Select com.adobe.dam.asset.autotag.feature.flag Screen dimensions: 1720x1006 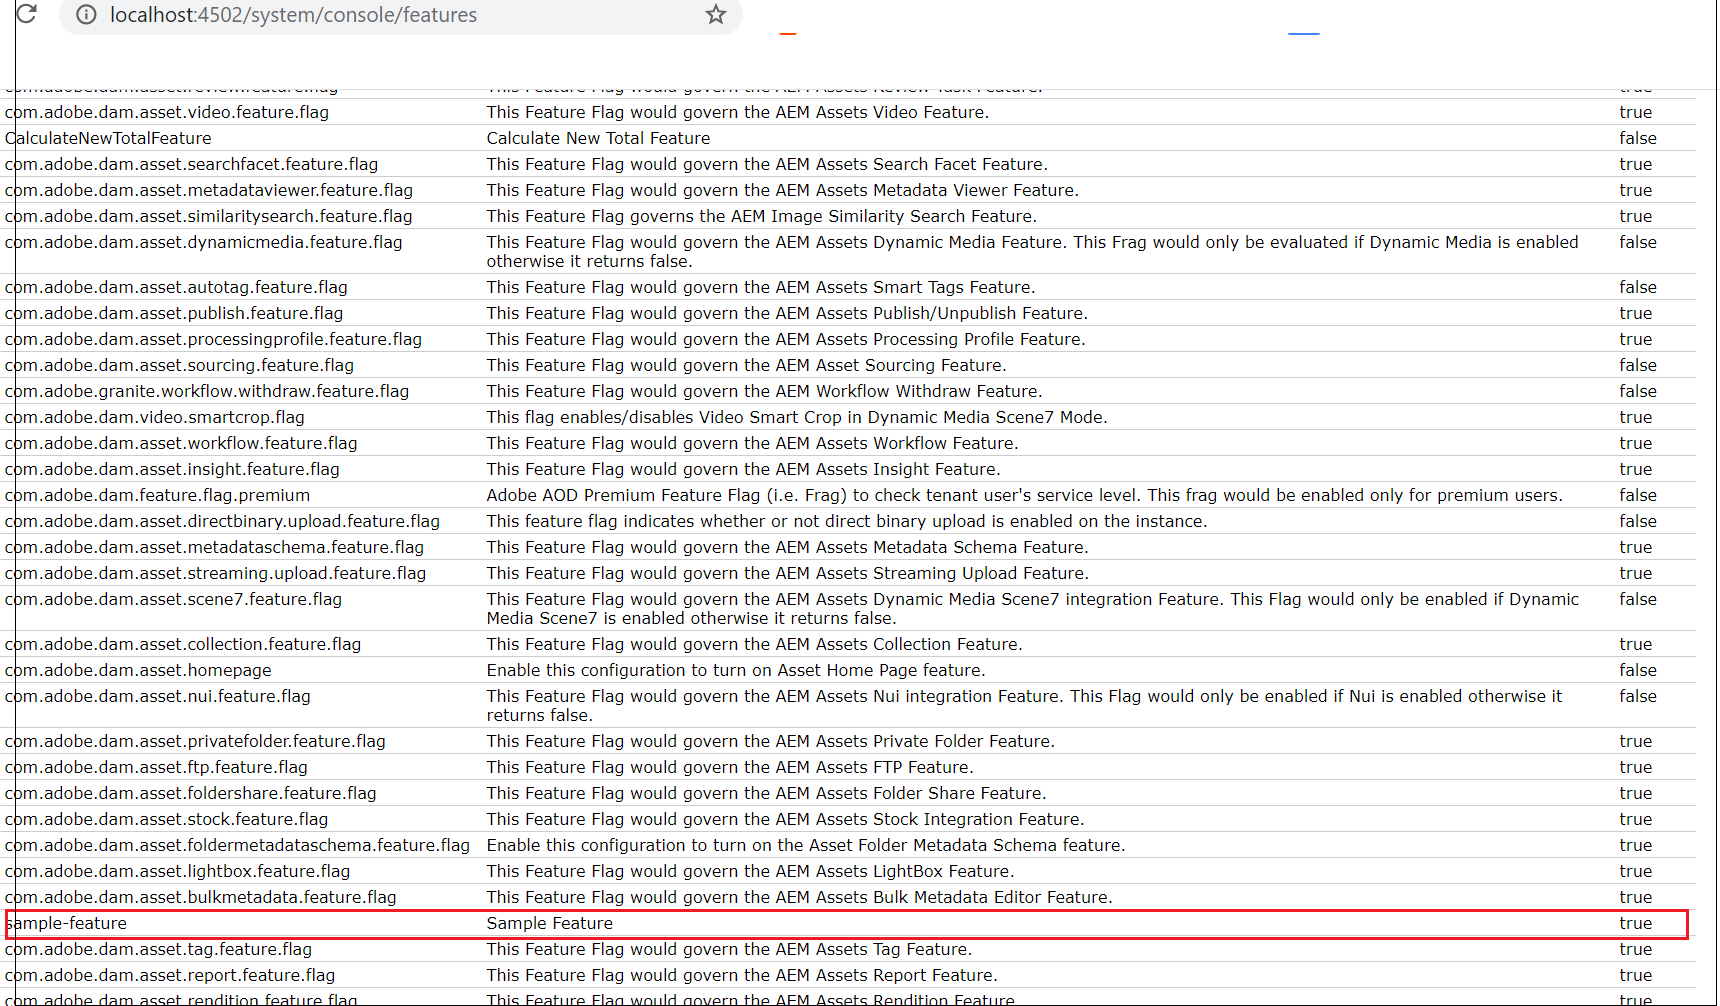pyautogui.click(x=176, y=287)
